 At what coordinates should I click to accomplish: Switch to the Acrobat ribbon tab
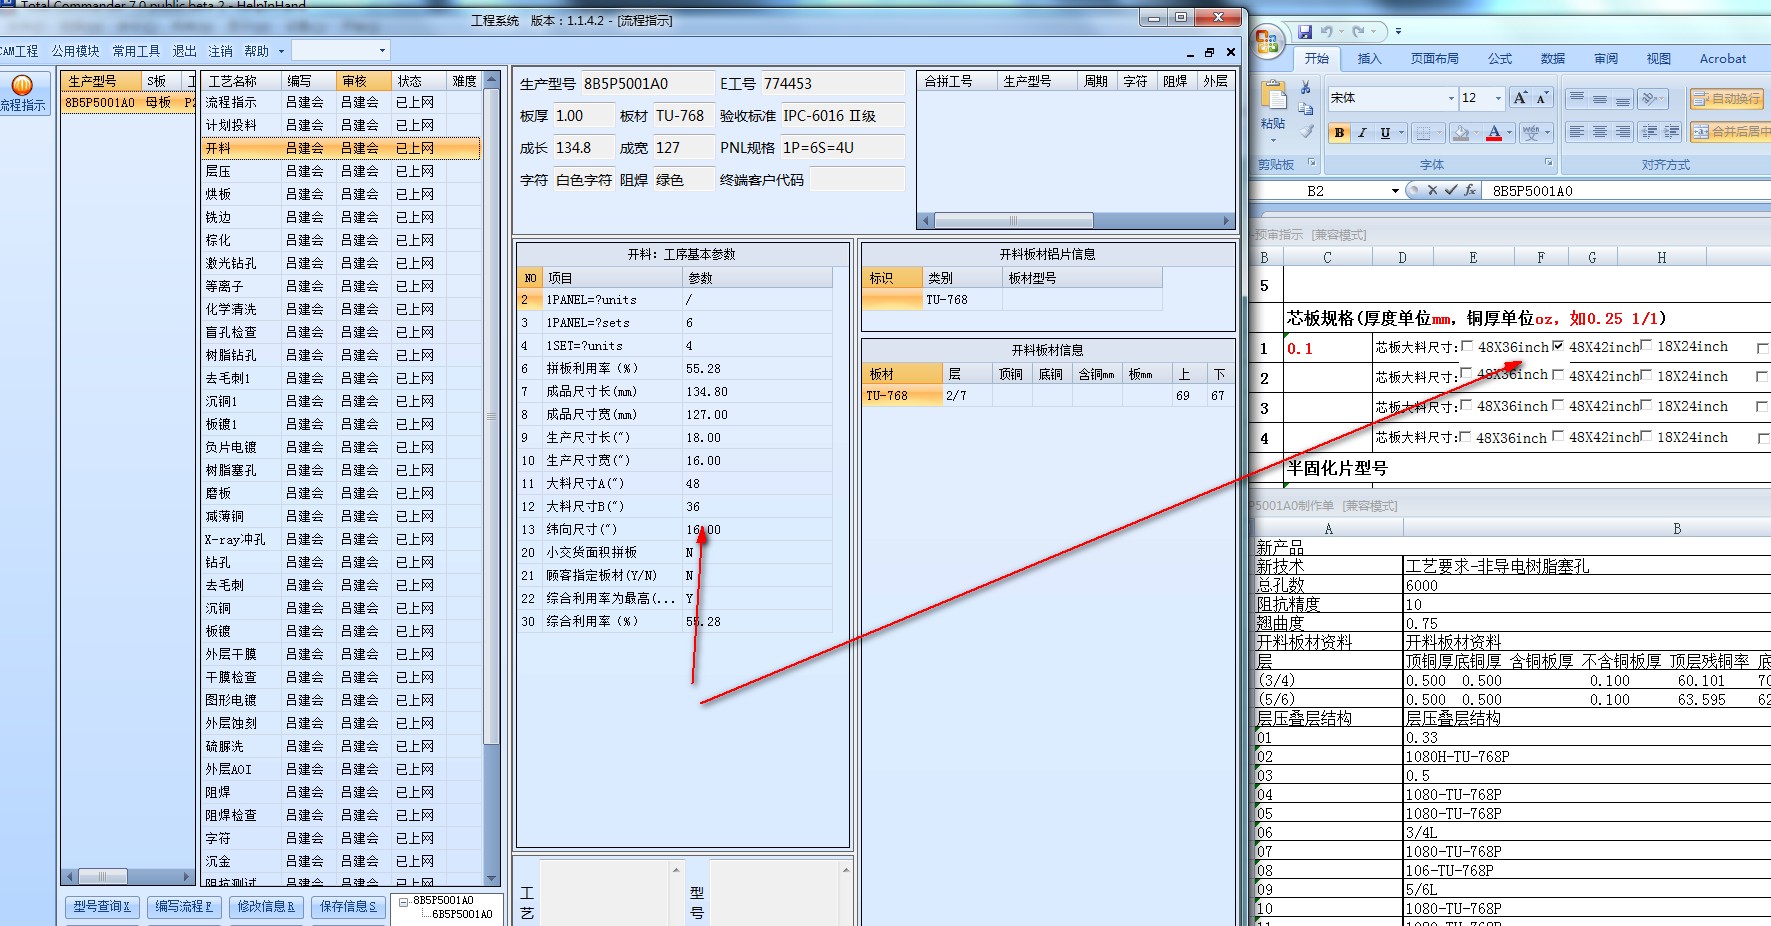coord(1723,59)
